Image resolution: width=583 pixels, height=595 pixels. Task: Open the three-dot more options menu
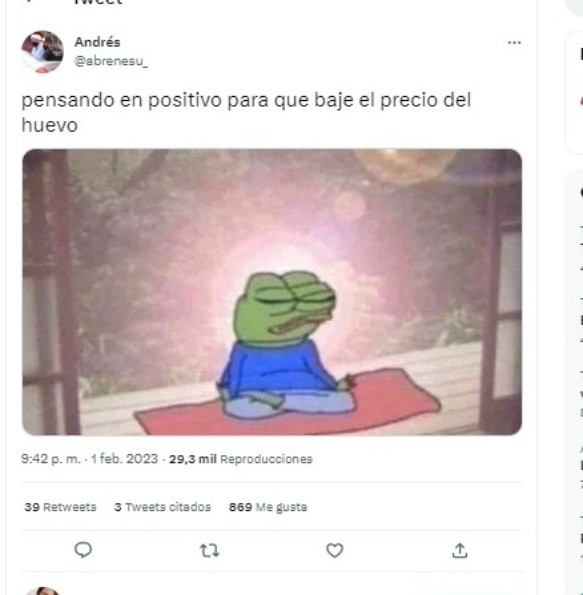click(514, 42)
